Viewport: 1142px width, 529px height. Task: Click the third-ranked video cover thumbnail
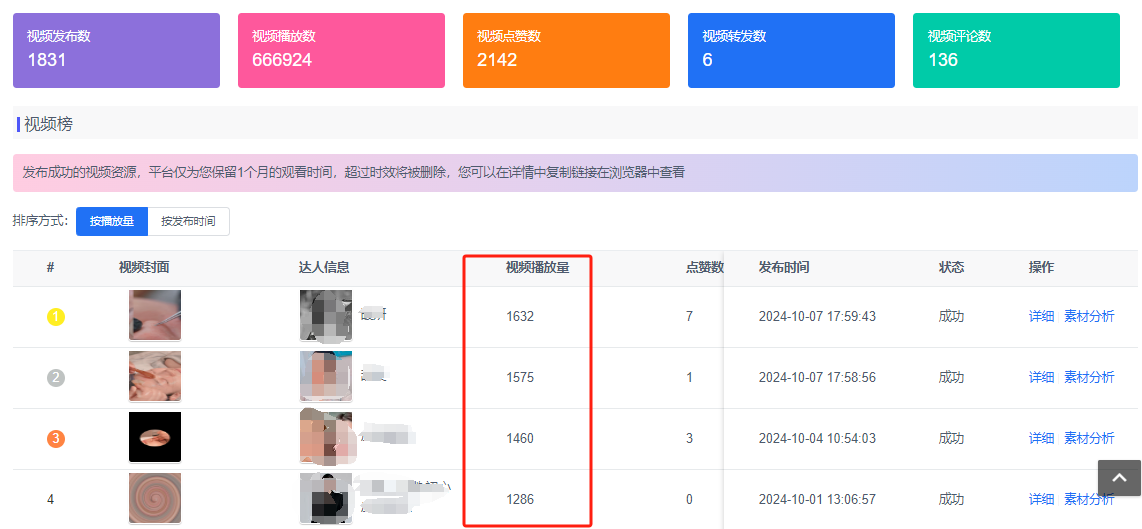(155, 438)
